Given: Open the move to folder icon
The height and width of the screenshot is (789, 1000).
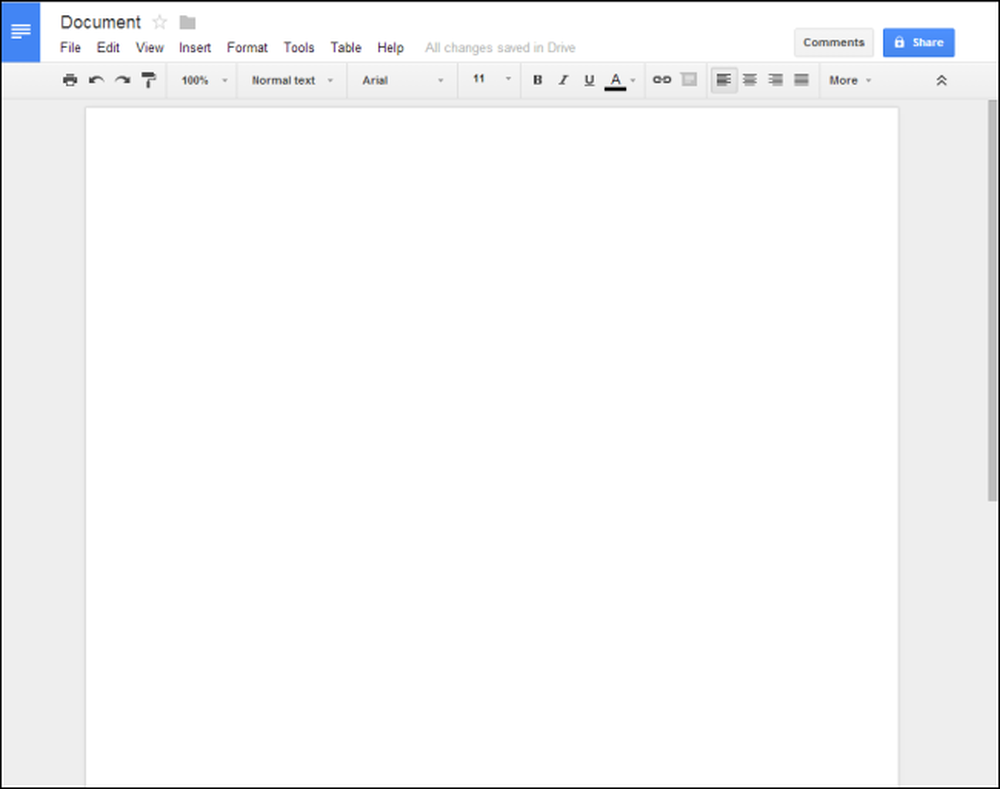Looking at the screenshot, I should click(x=188, y=23).
